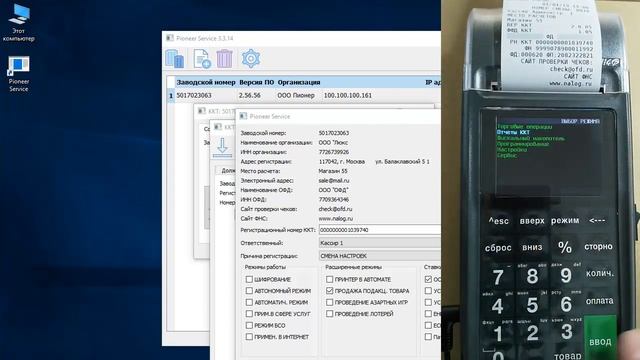
Task: Click the title bar icon of the front Pioneer Service dialog
Action: pos(243,116)
